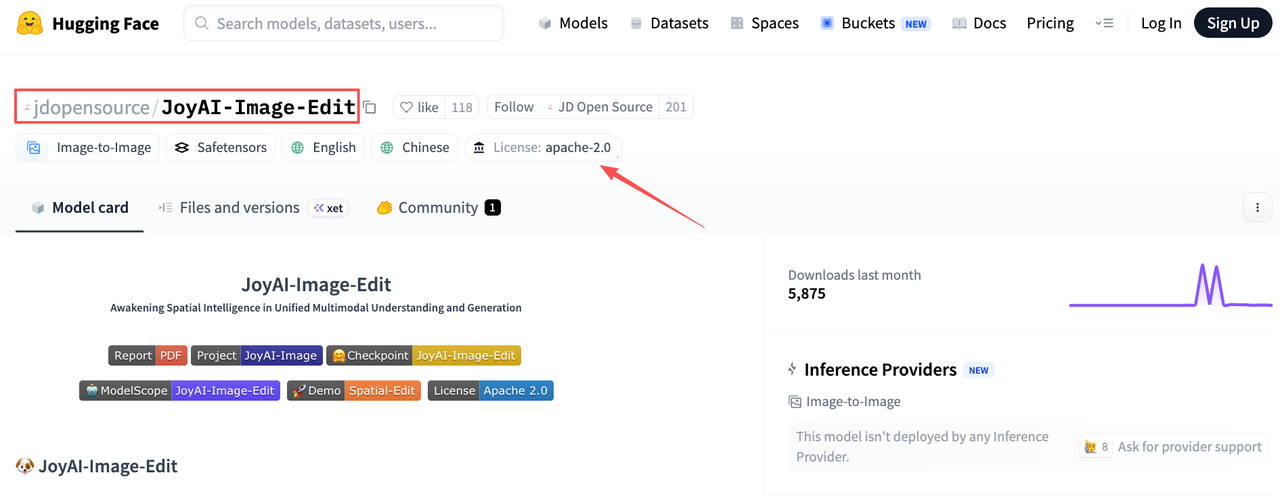Click the Sign Up button
Image resolution: width=1280 pixels, height=498 pixels.
pos(1233,23)
